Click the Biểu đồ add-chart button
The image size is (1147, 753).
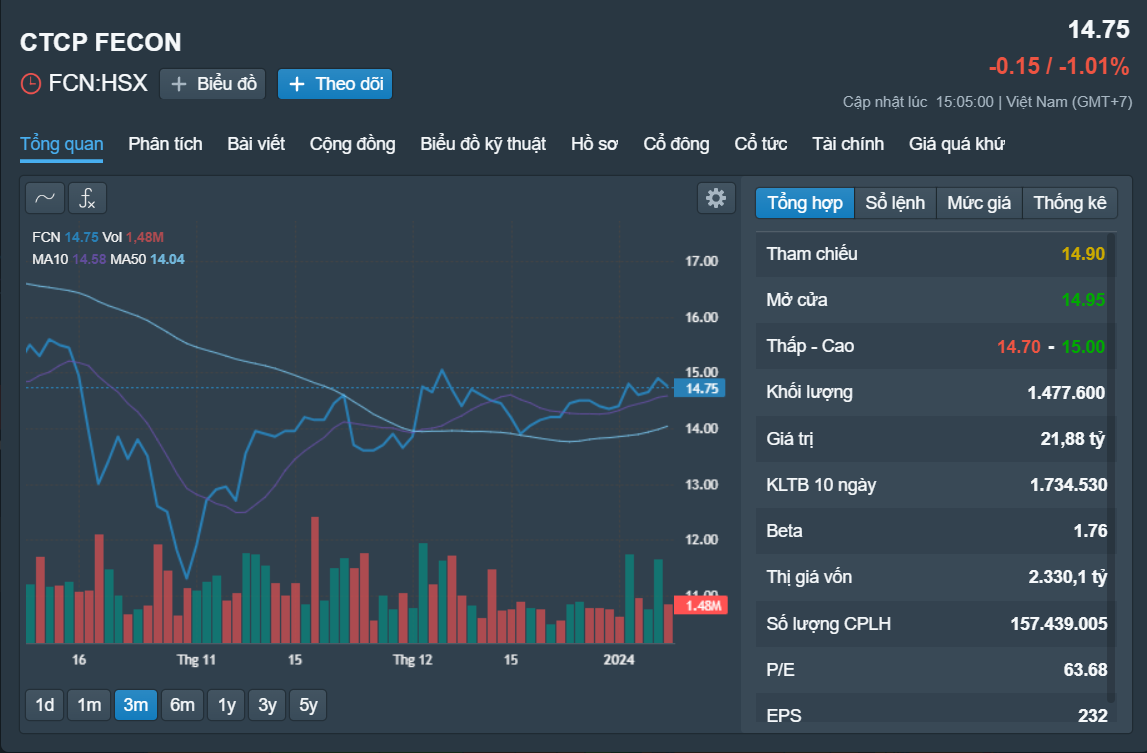[213, 84]
